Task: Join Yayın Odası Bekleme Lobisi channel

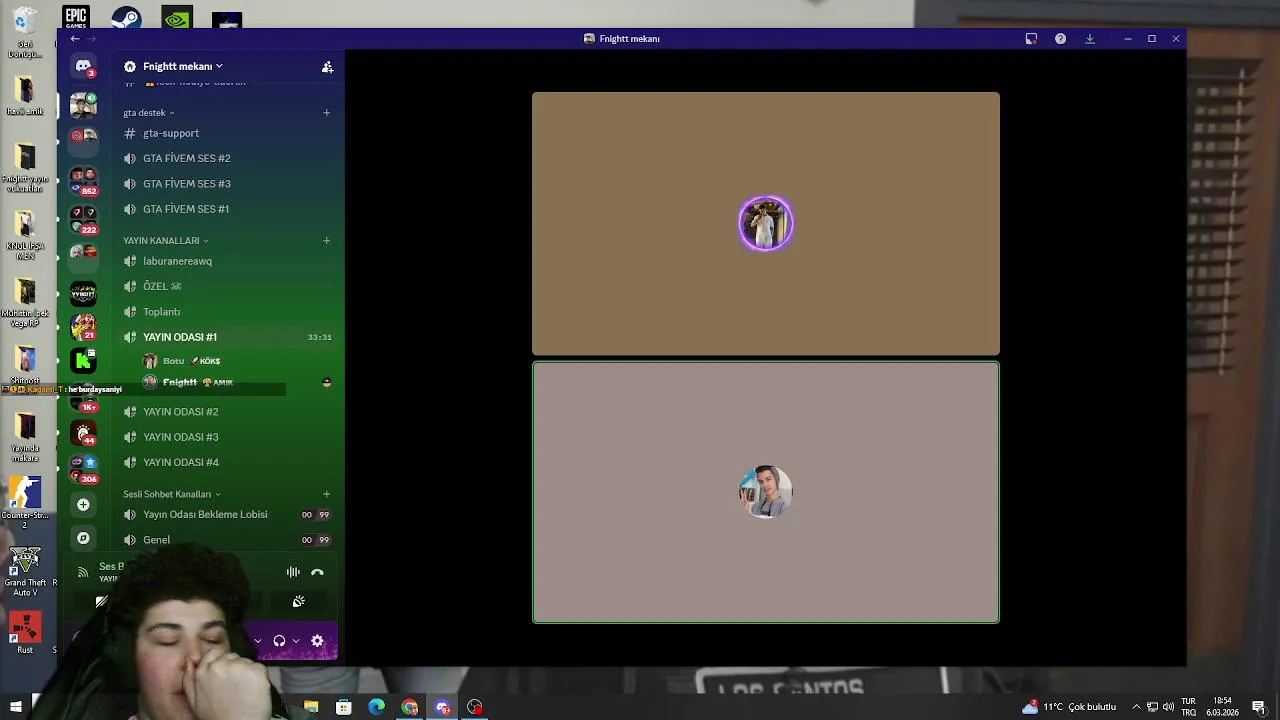Action: click(x=227, y=514)
